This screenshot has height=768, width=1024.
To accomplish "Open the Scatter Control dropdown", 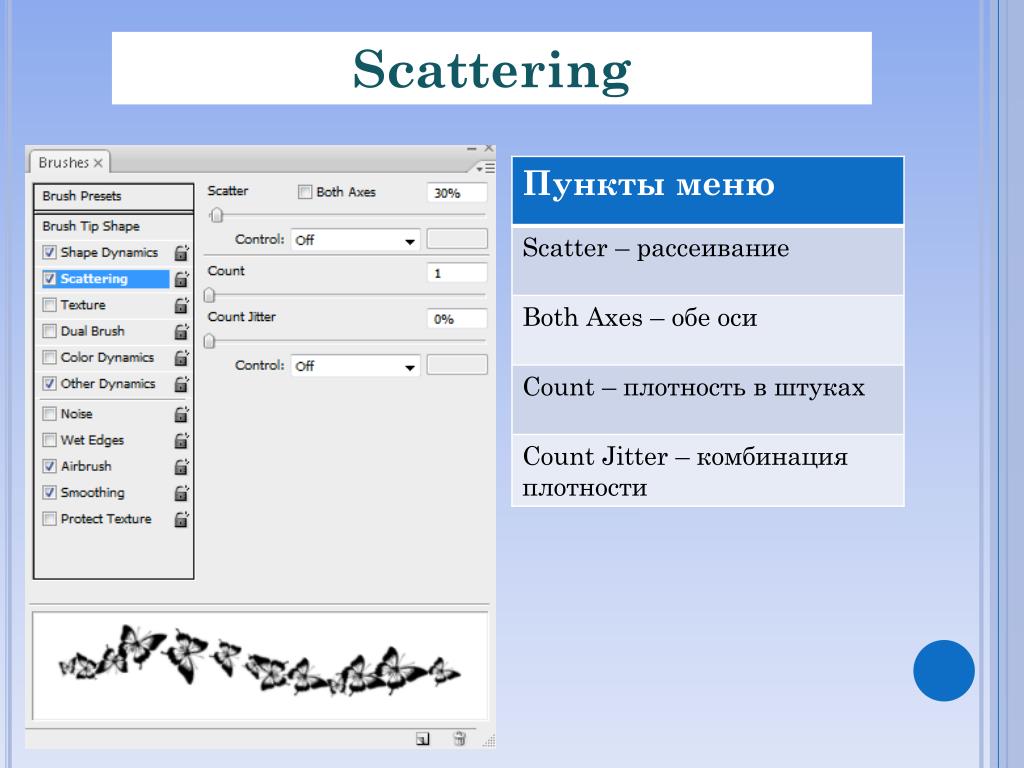I will pos(355,240).
